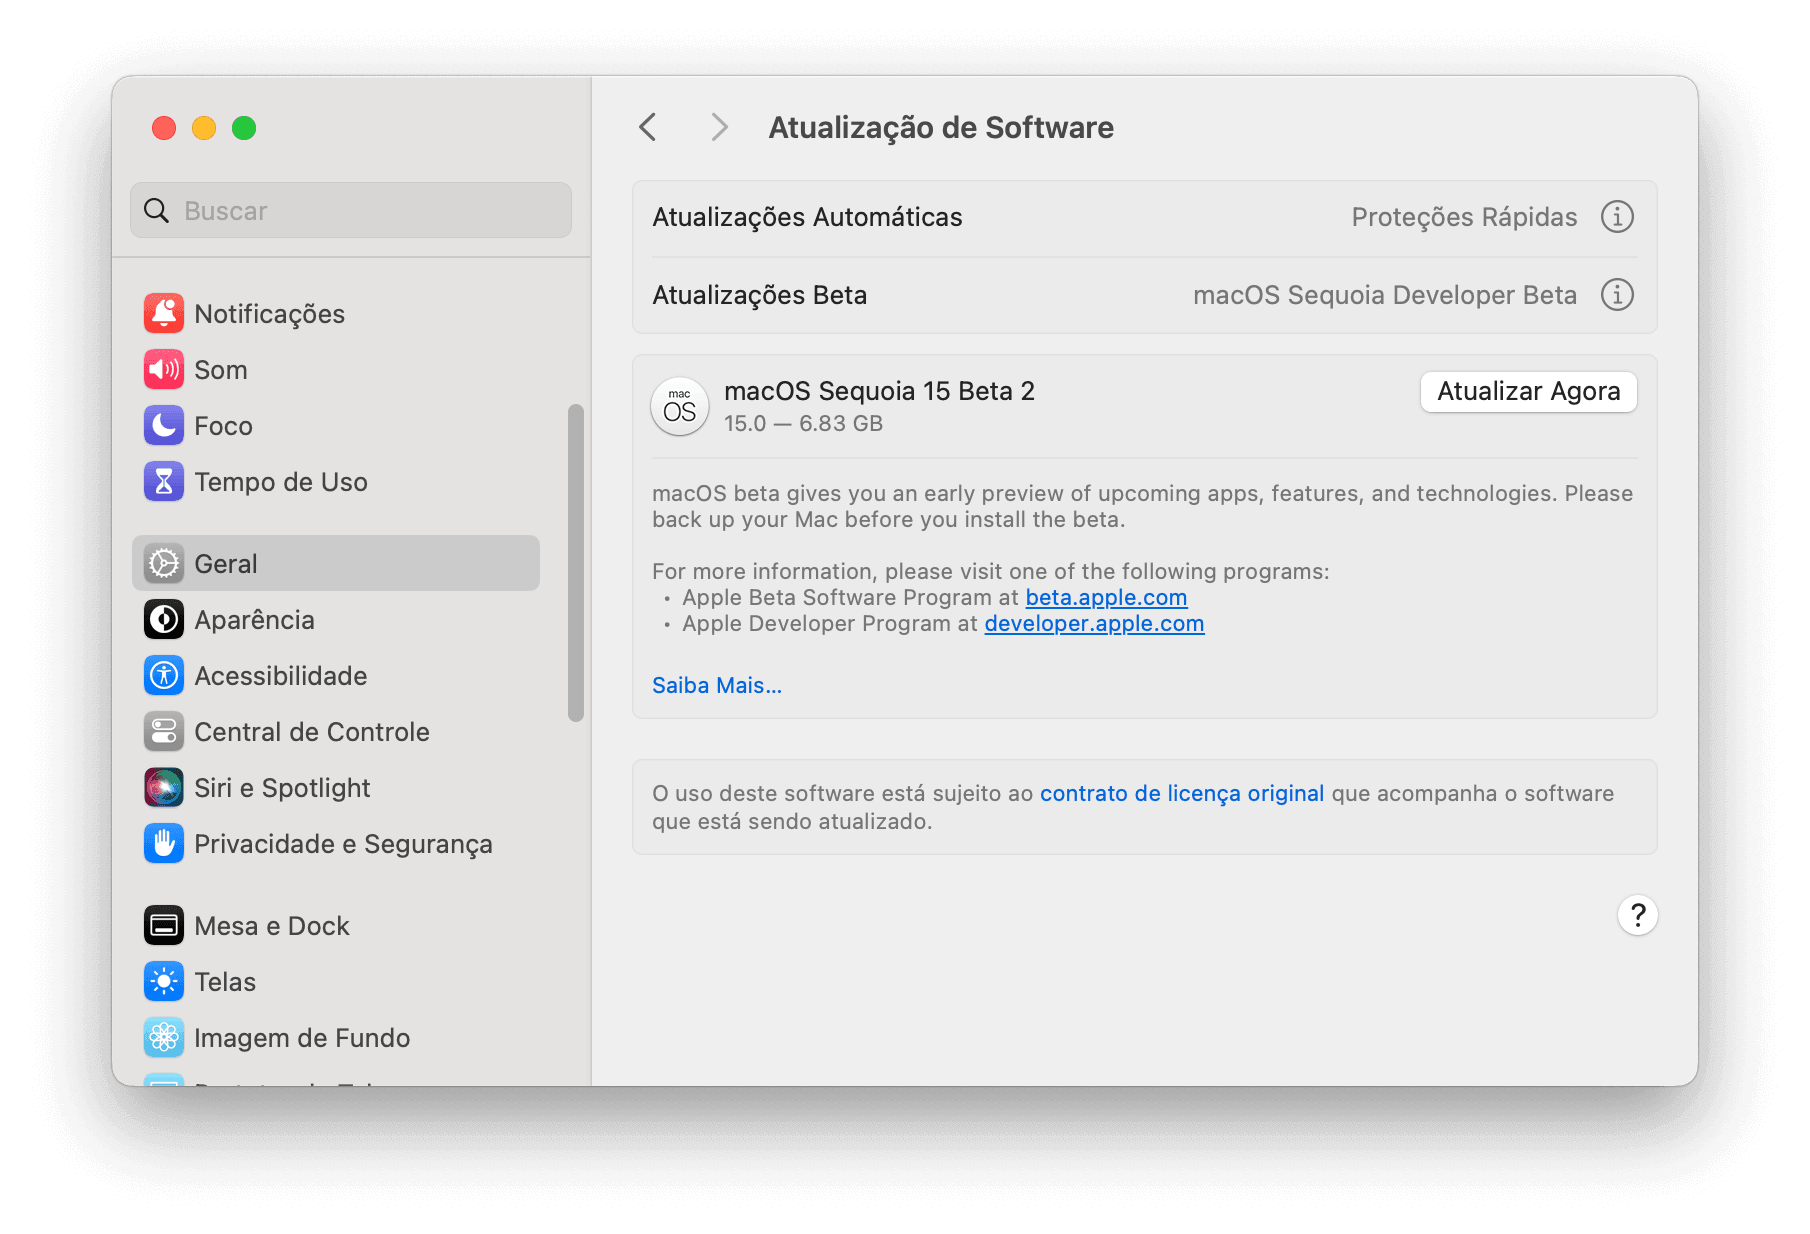Select Tempo de Uso in the sidebar
1810x1234 pixels.
[336, 482]
